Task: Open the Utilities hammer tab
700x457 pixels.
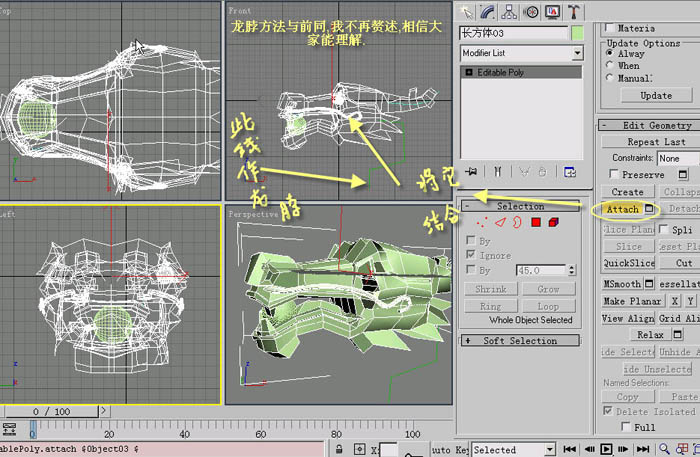Action: pos(574,12)
